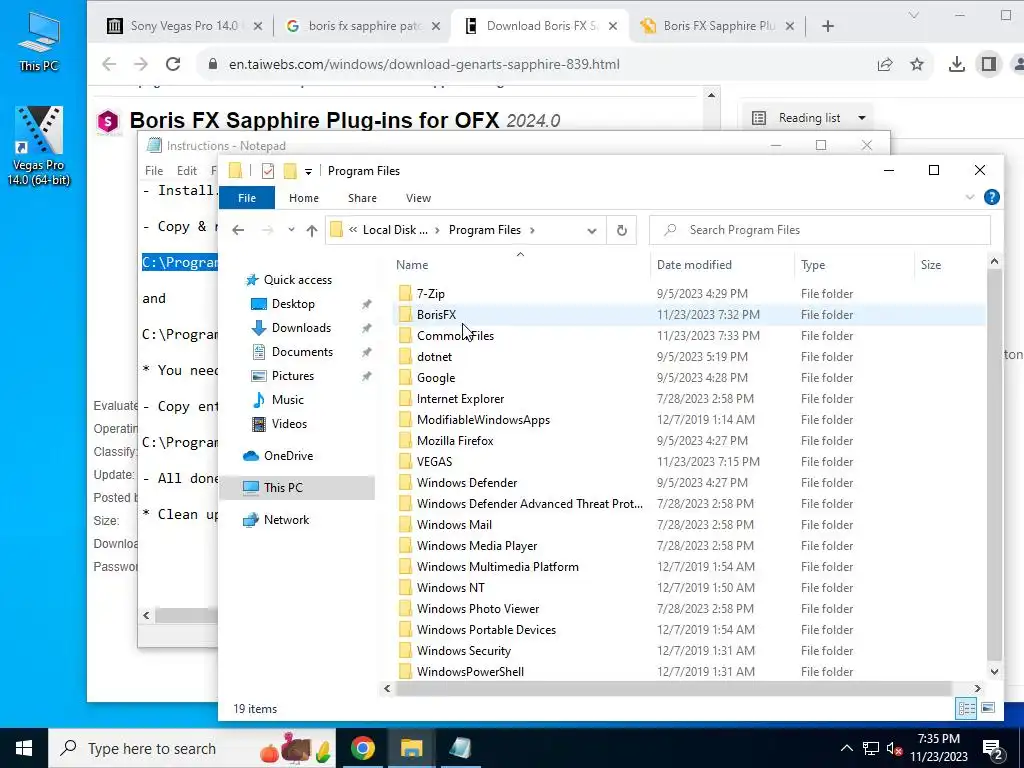Click the Explorer vertical scrollbar
The height and width of the screenshot is (768, 1024).
click(994, 464)
